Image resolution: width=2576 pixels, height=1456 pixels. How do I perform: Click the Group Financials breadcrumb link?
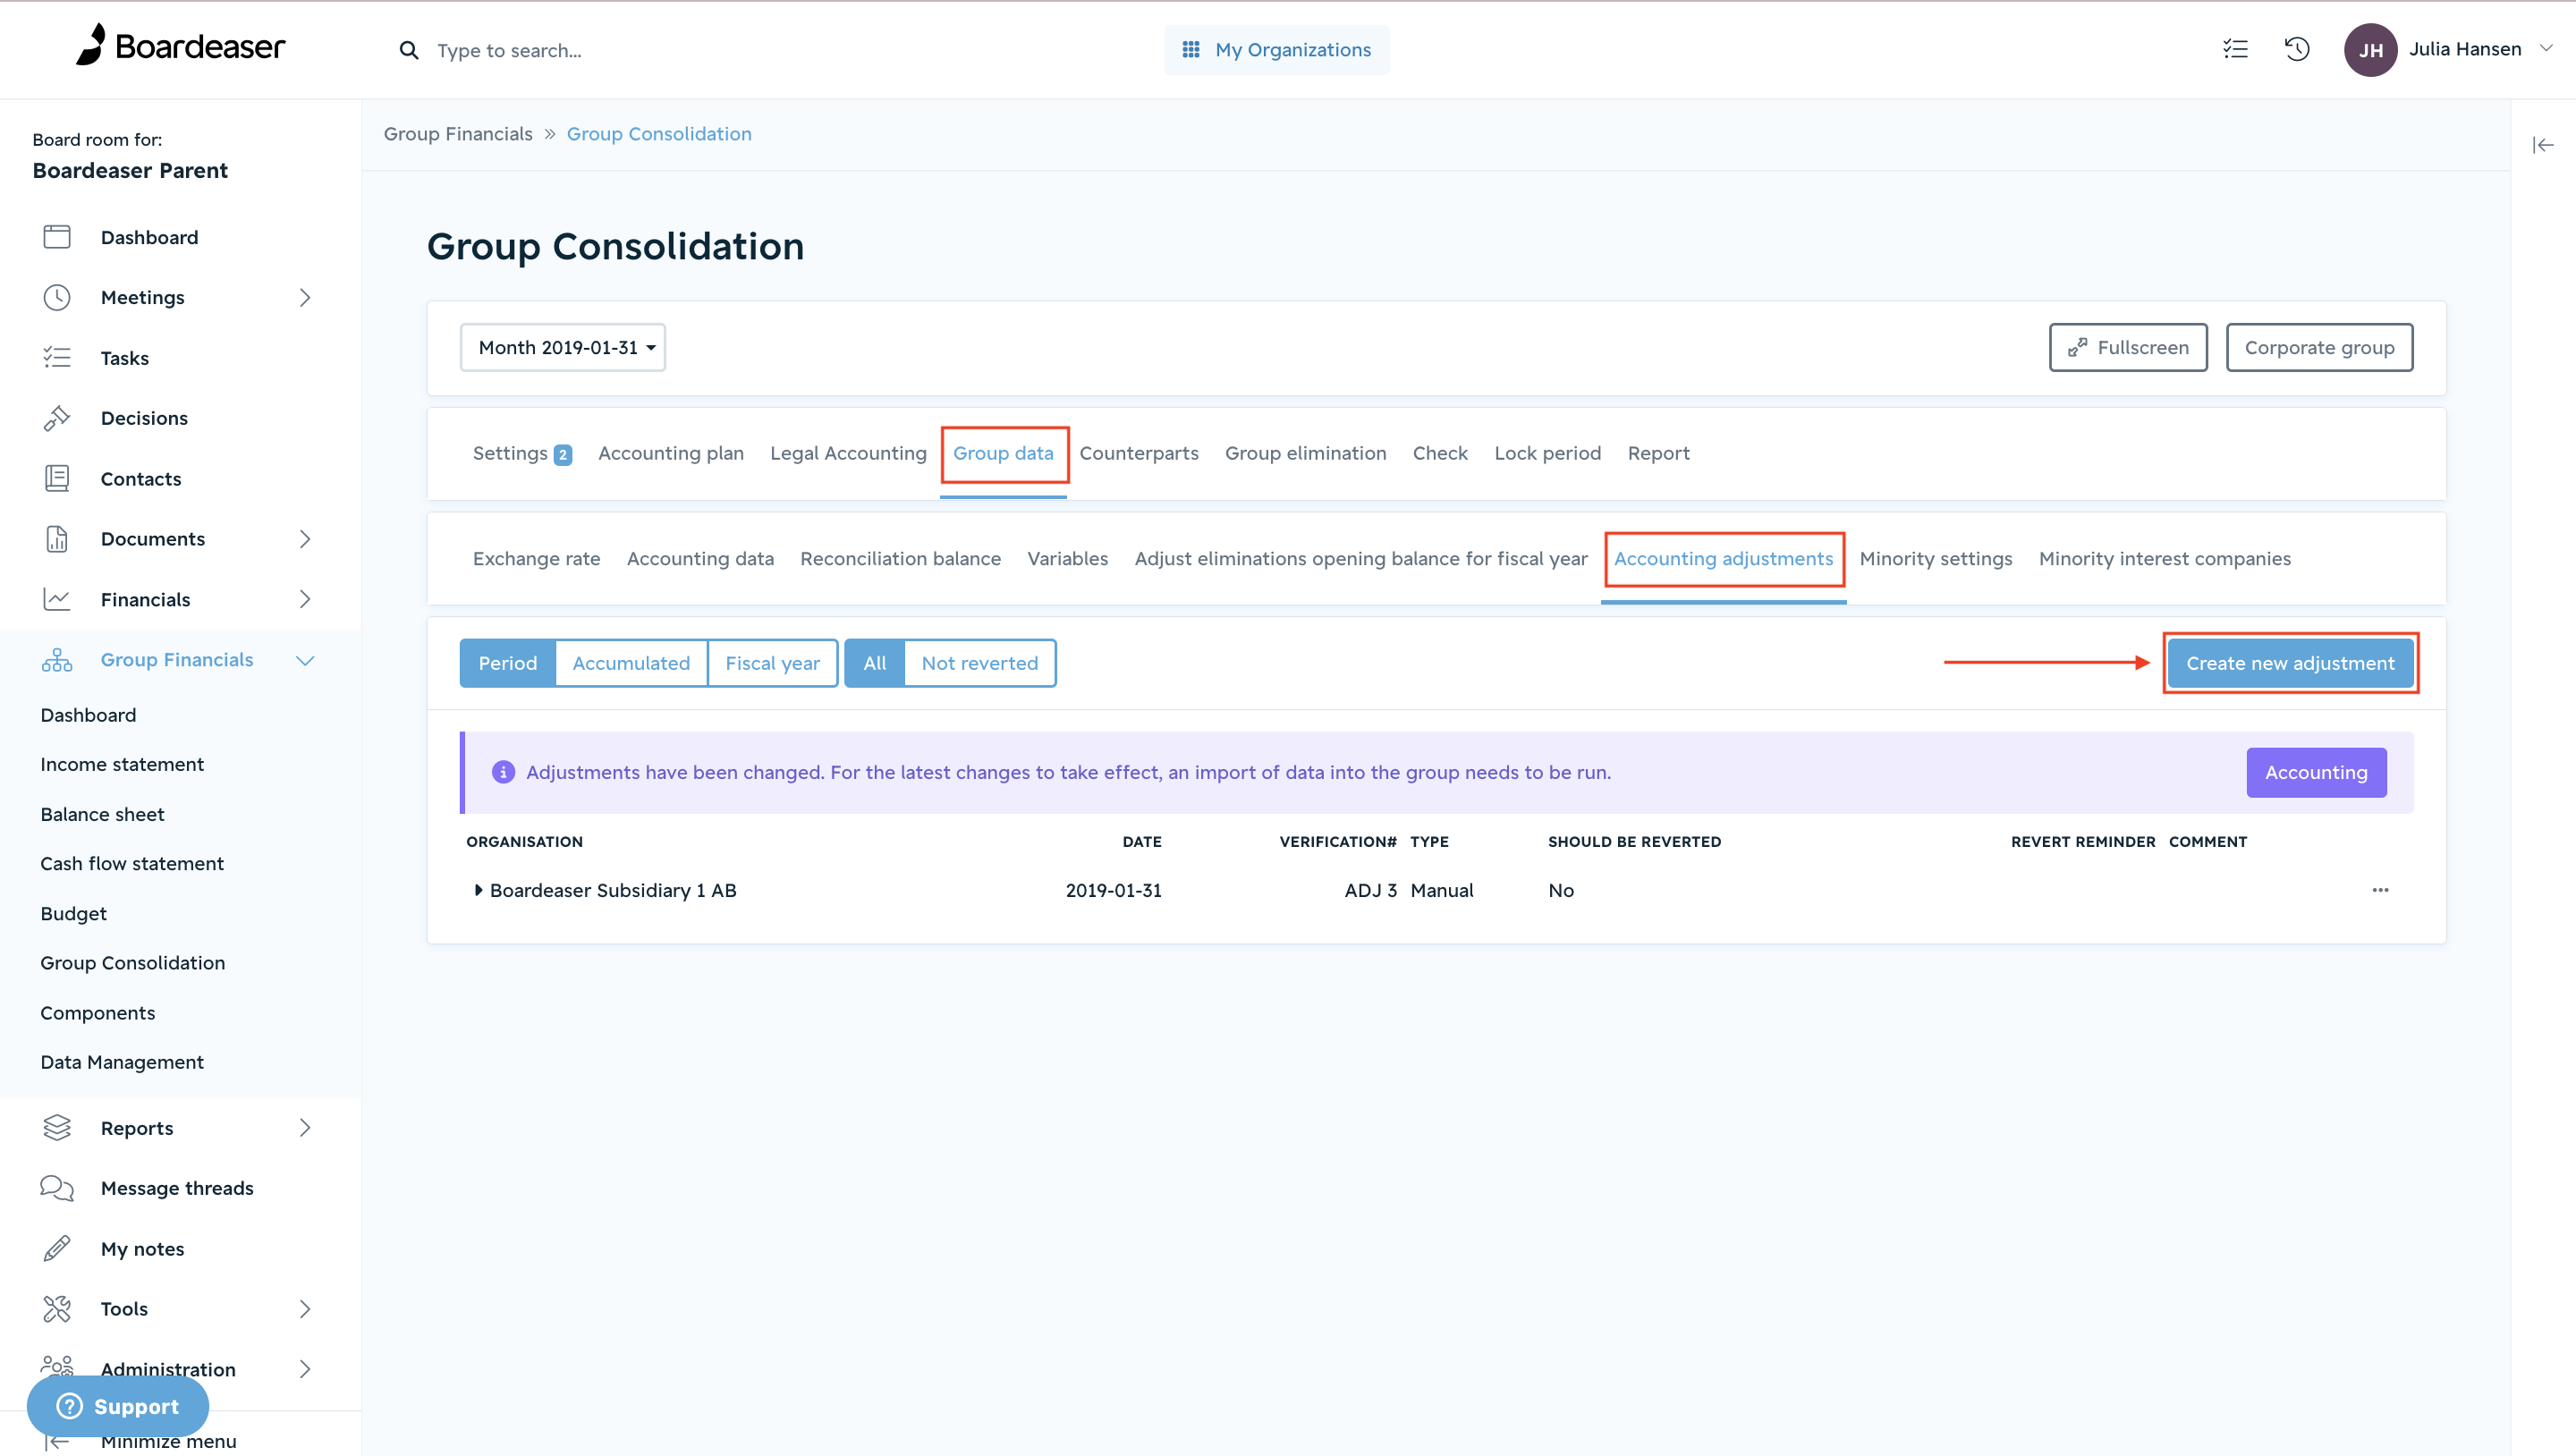pos(458,134)
